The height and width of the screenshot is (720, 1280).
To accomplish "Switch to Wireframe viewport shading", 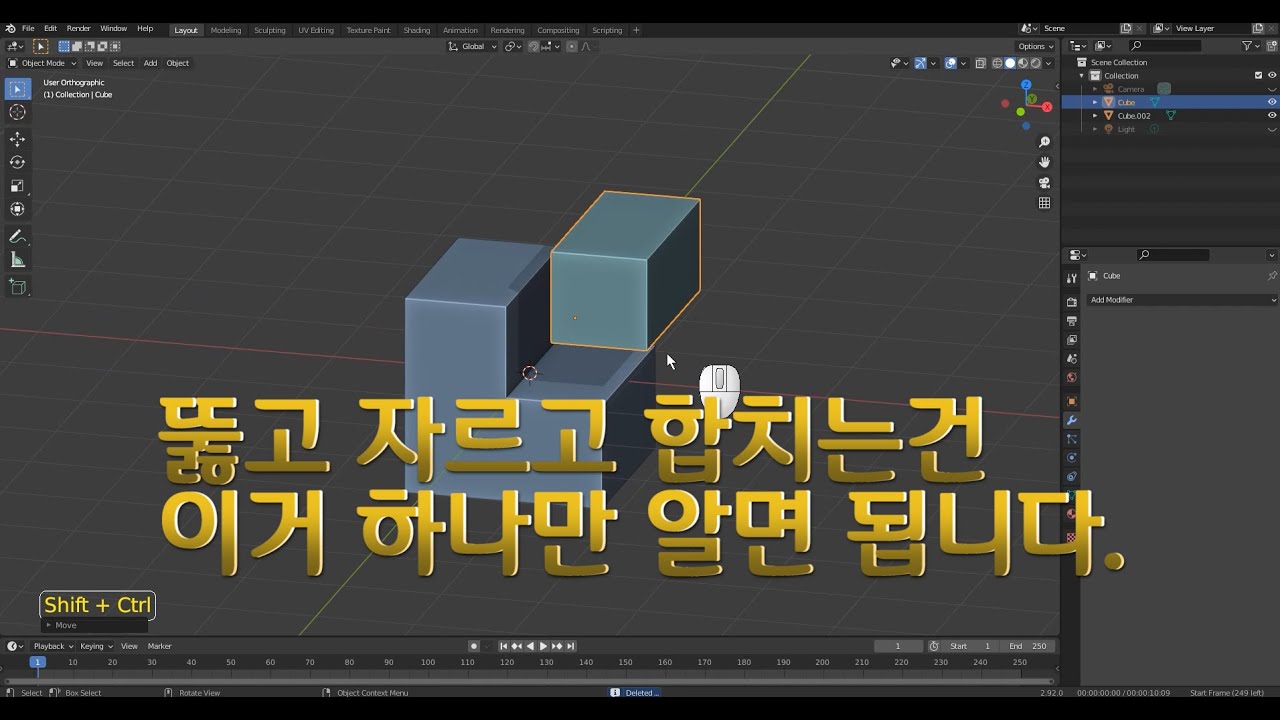I will [x=997, y=63].
